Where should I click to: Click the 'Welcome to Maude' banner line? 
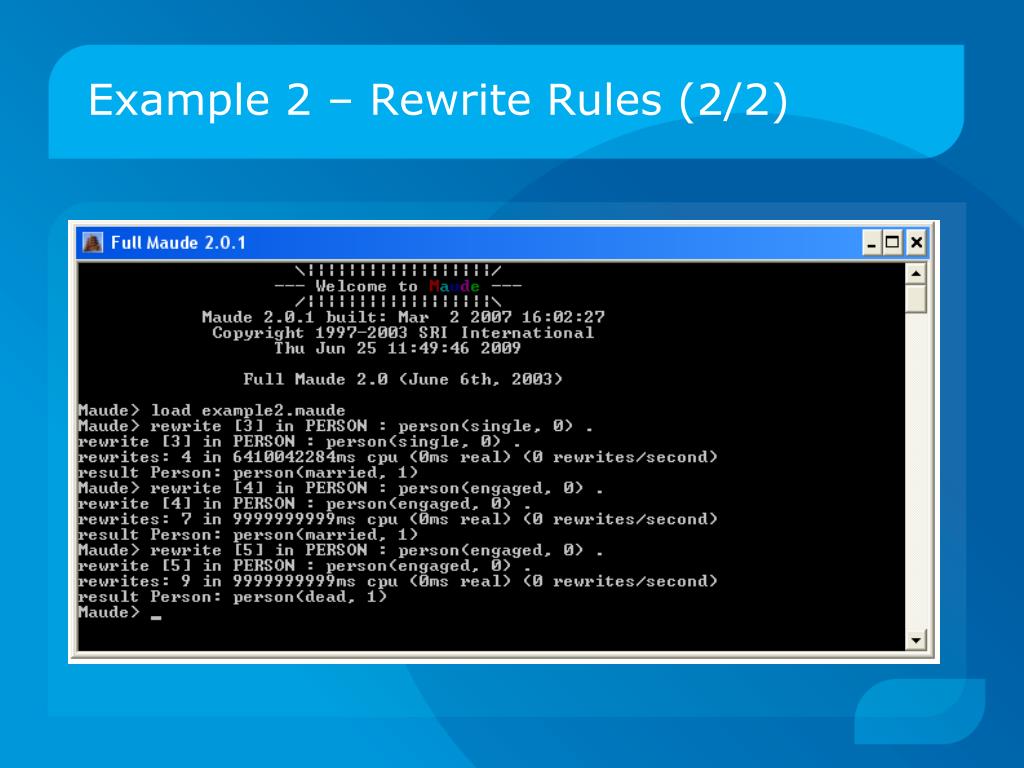pyautogui.click(x=398, y=286)
